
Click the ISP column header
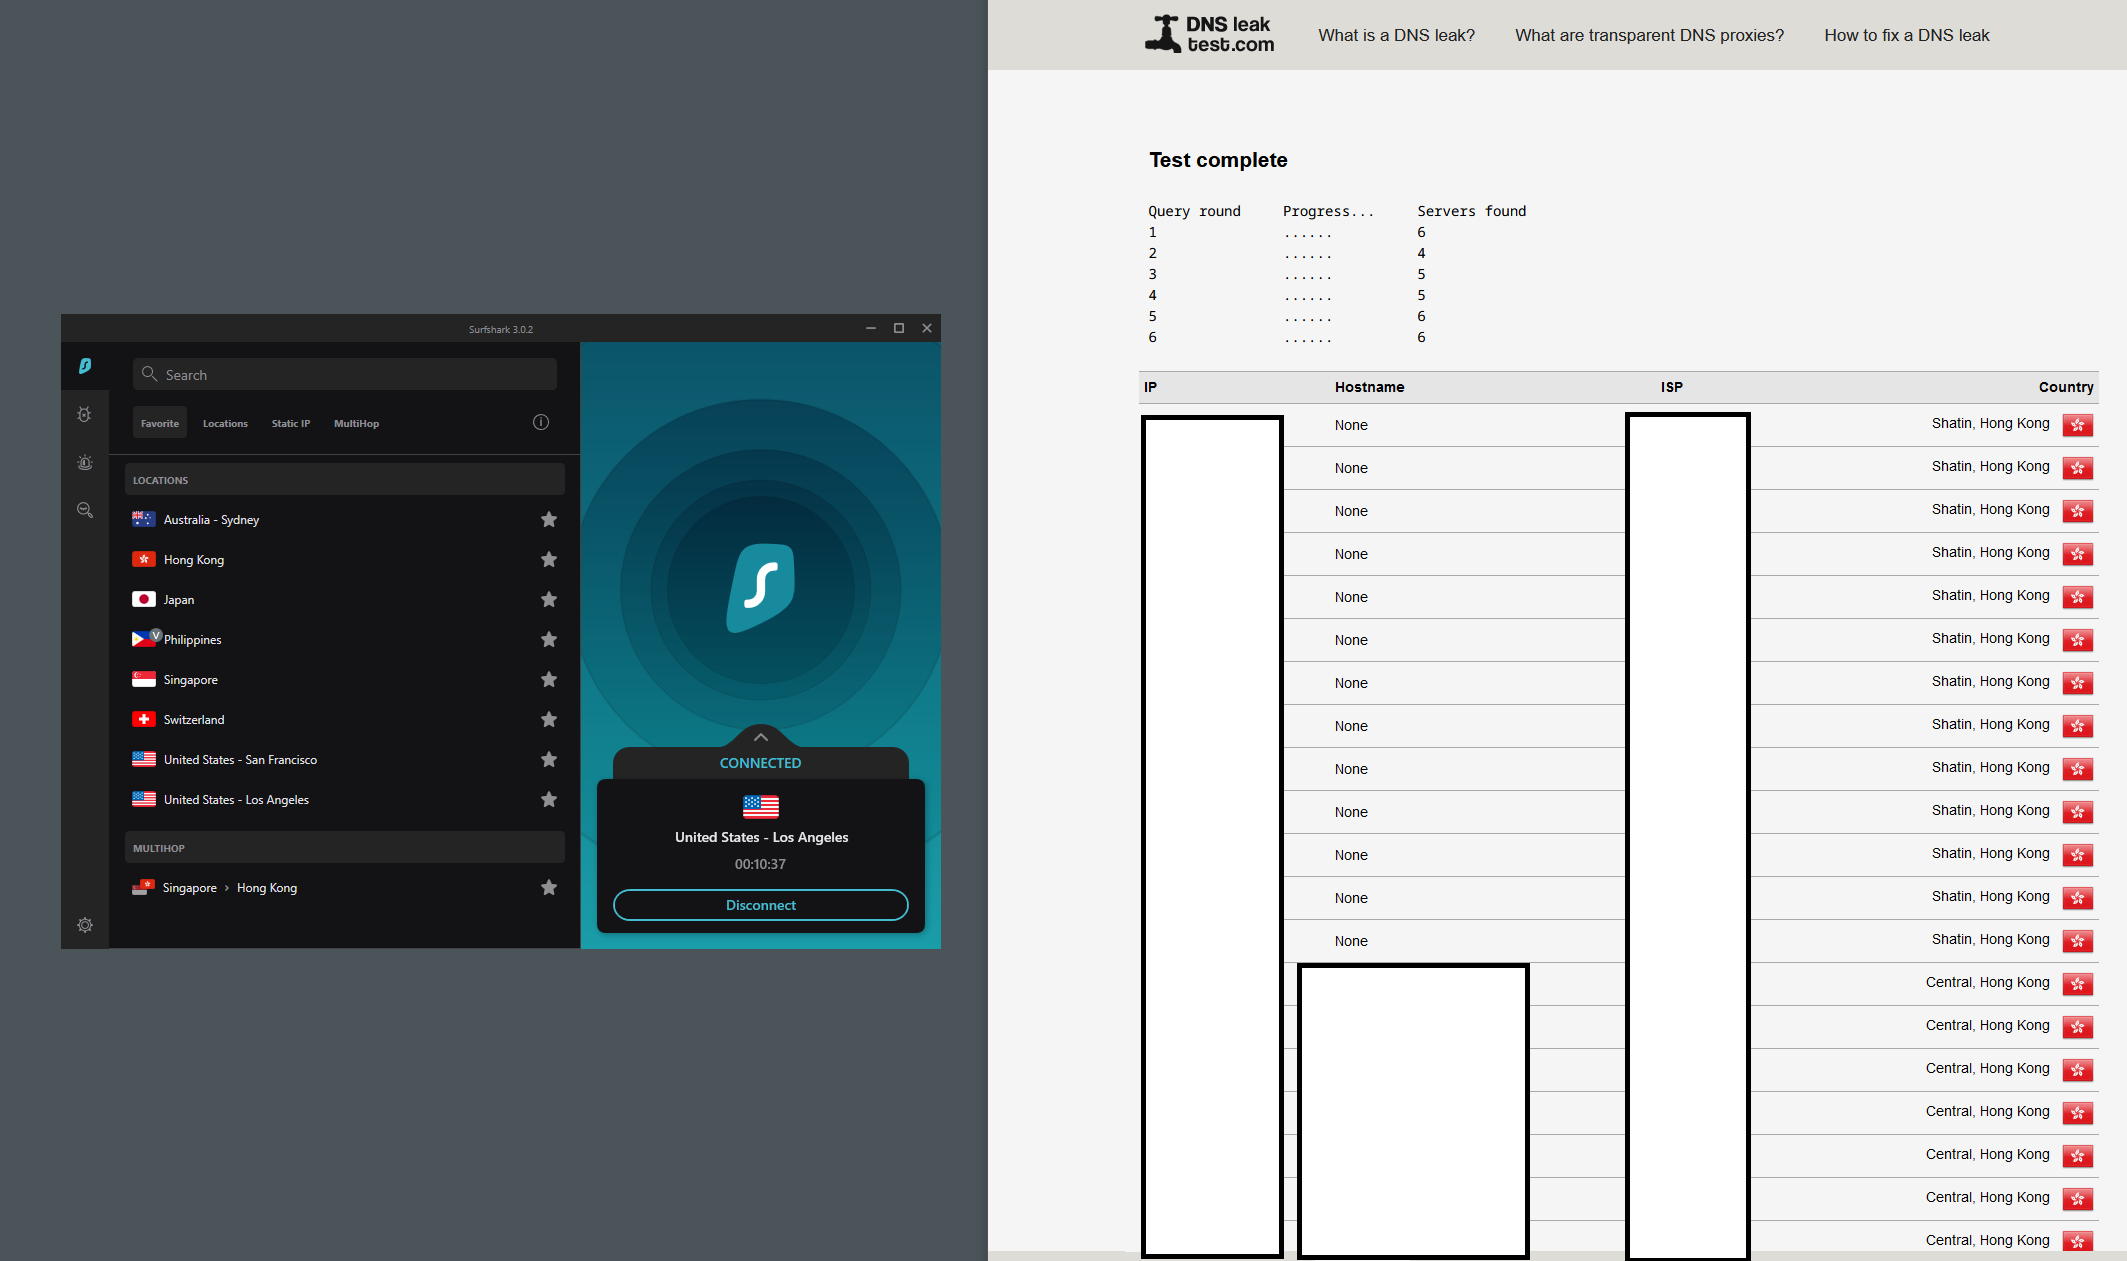click(x=1672, y=387)
